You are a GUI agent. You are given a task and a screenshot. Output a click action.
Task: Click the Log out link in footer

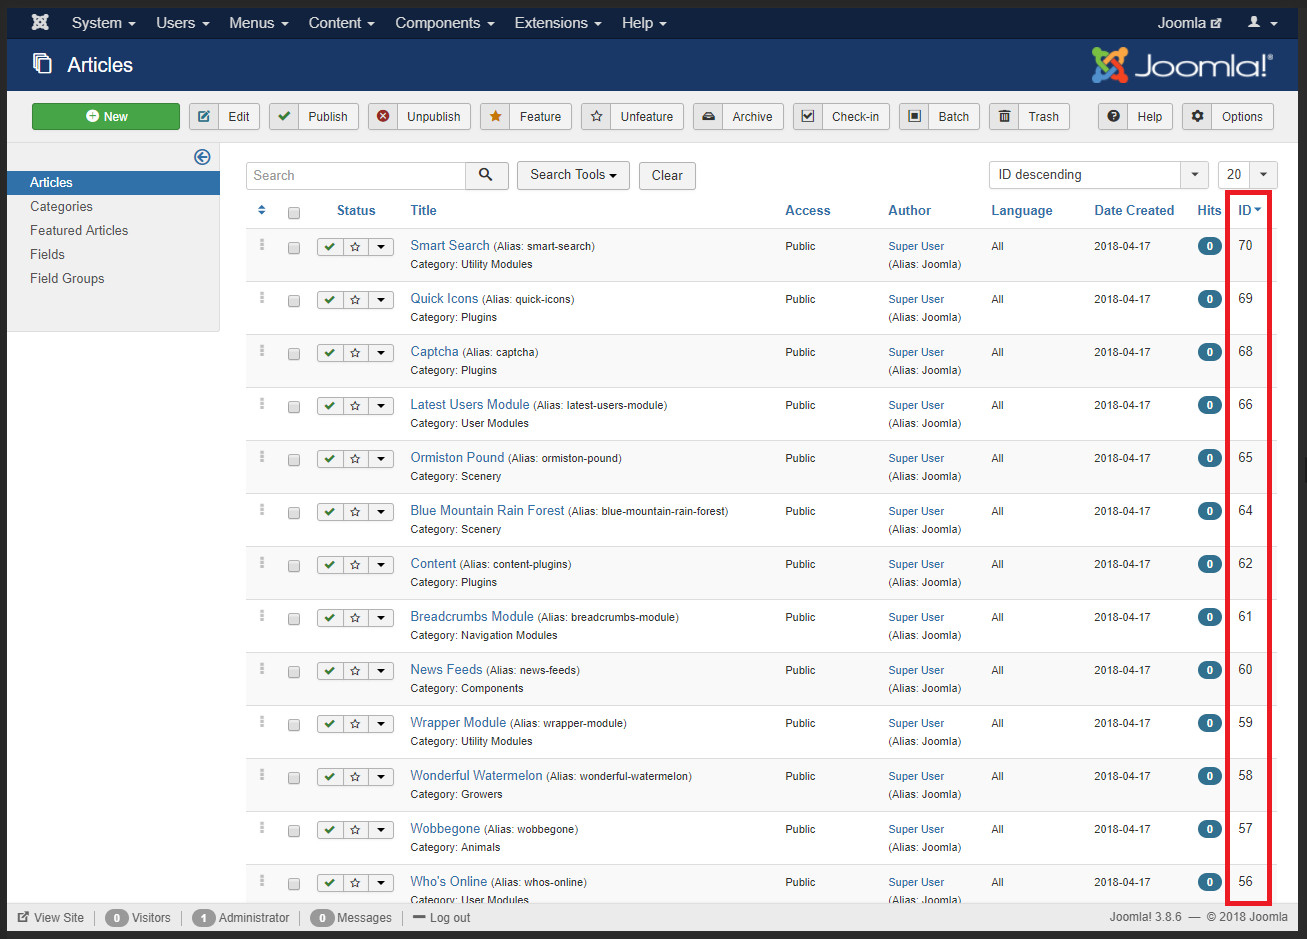point(442,917)
